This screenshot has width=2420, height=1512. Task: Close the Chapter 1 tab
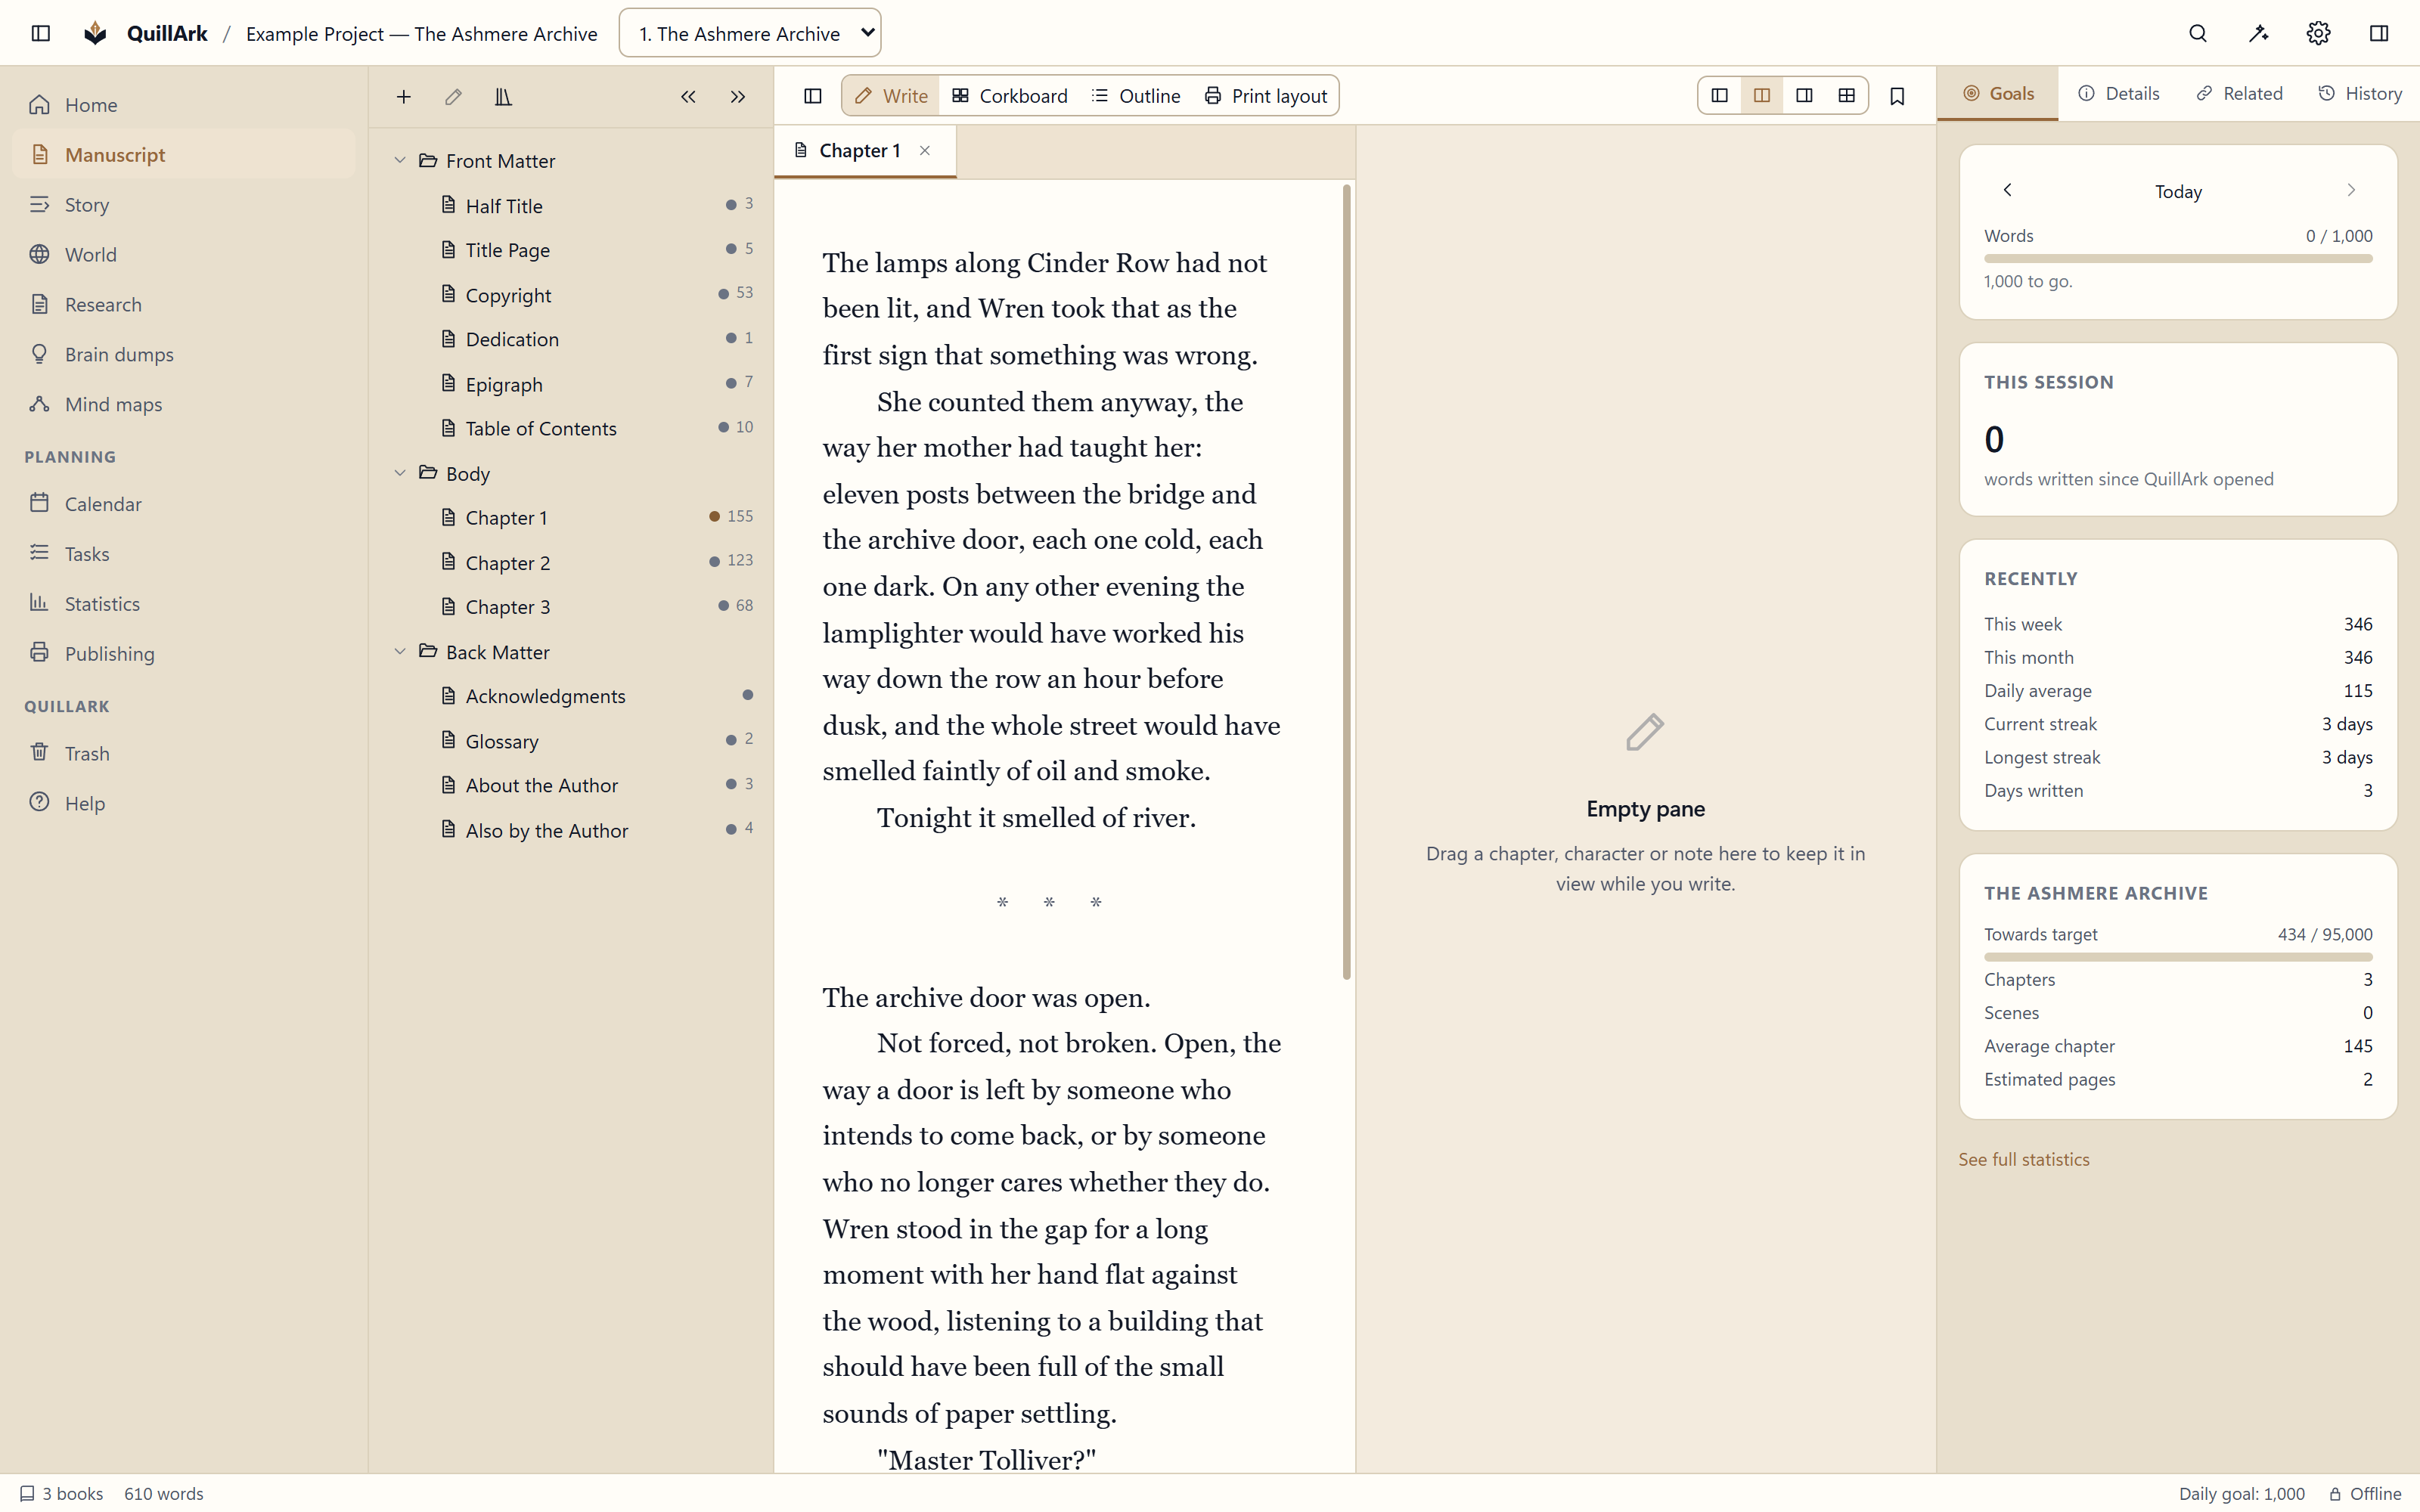click(x=925, y=150)
